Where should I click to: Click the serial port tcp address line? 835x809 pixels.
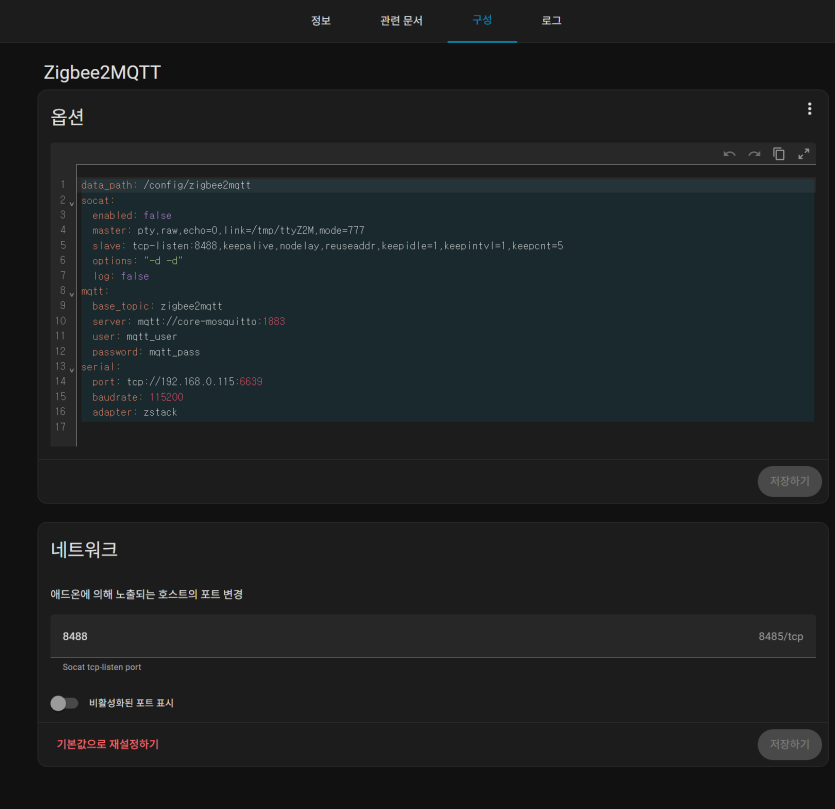click(177, 382)
